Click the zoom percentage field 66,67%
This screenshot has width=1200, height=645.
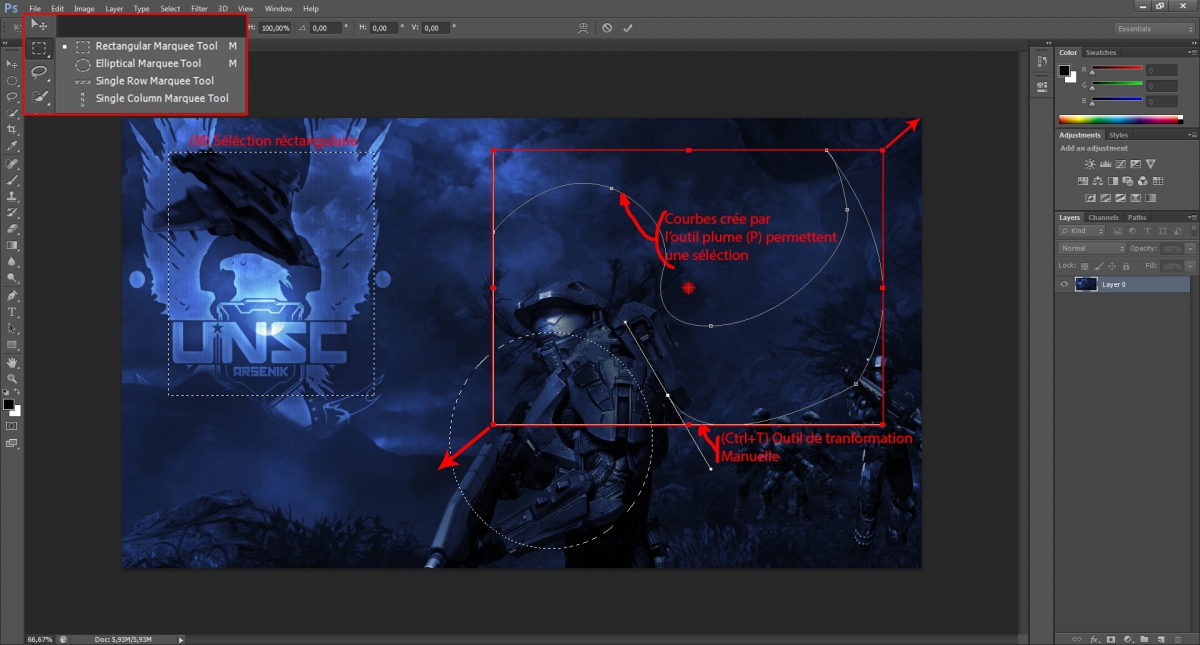tap(40, 638)
